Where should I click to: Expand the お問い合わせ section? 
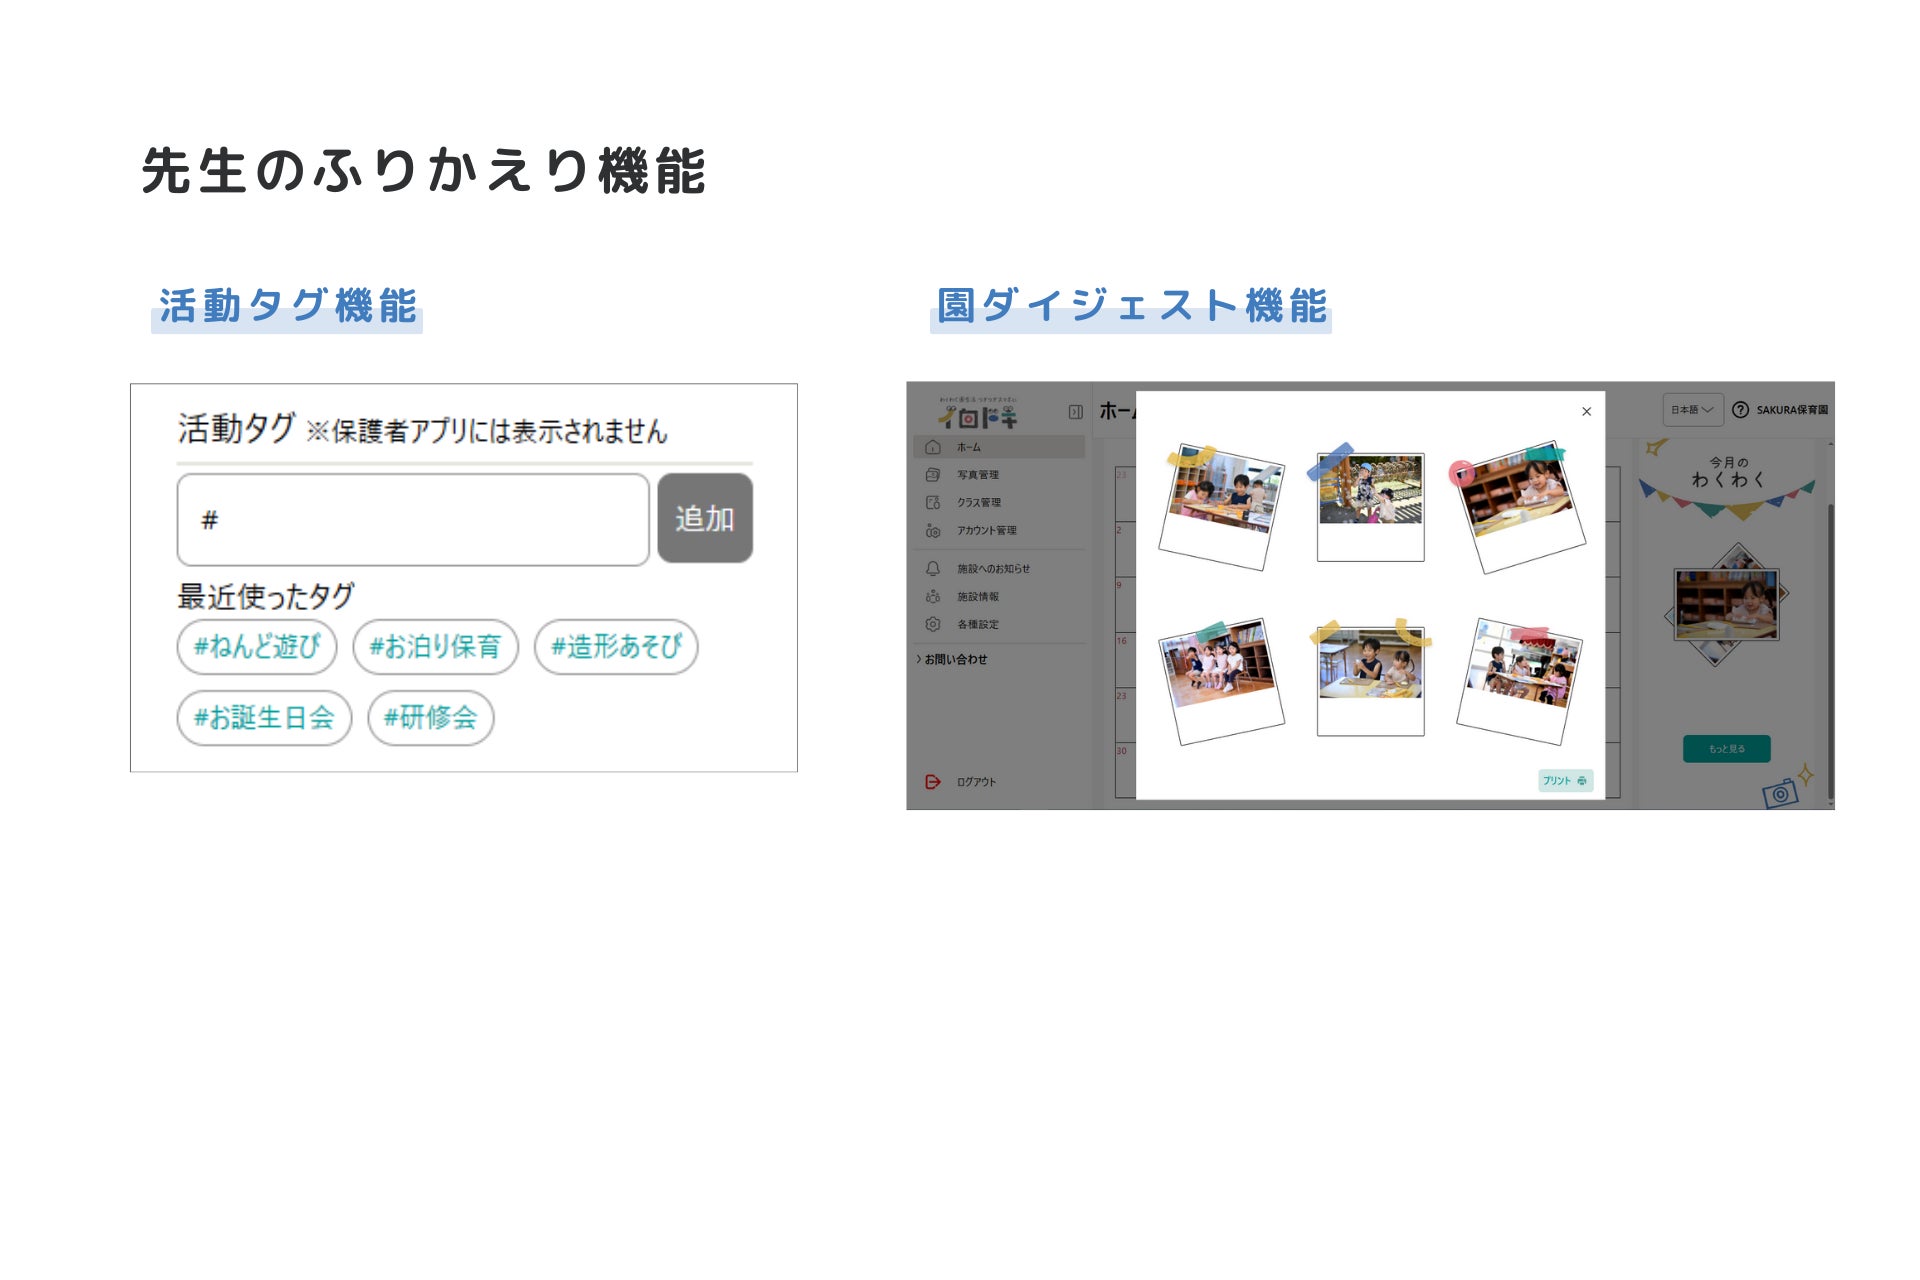click(x=953, y=660)
